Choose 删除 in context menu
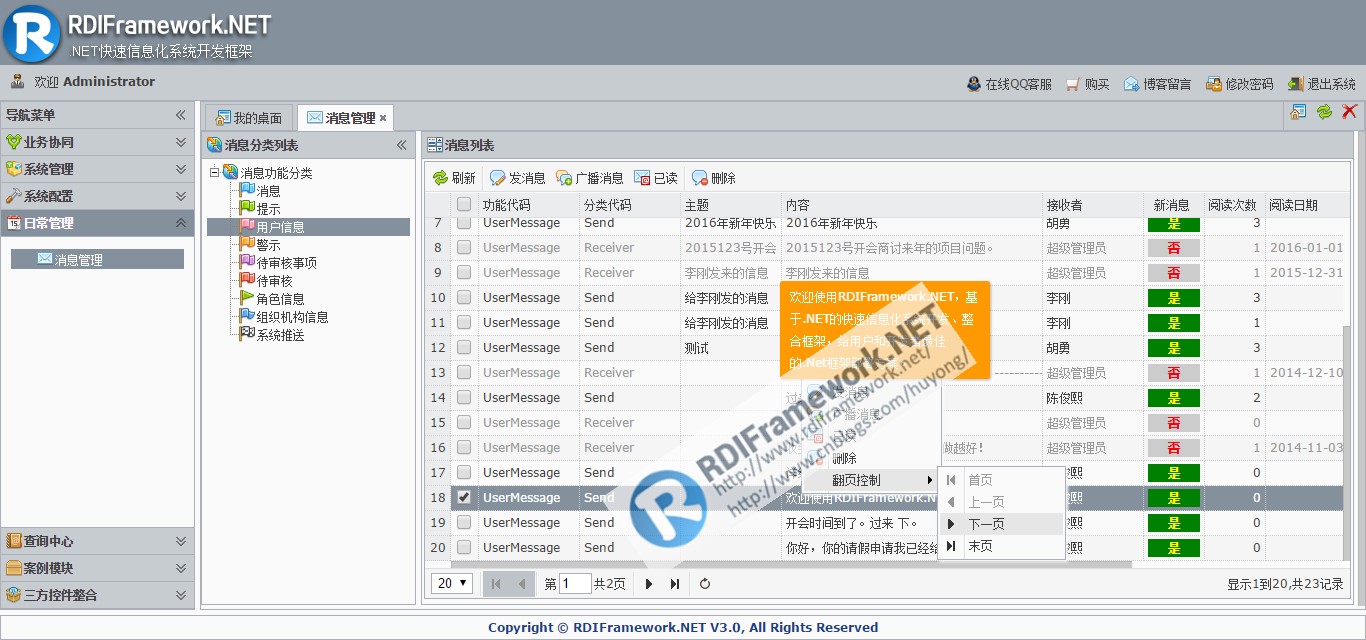This screenshot has width=1366, height=640. pos(871,458)
